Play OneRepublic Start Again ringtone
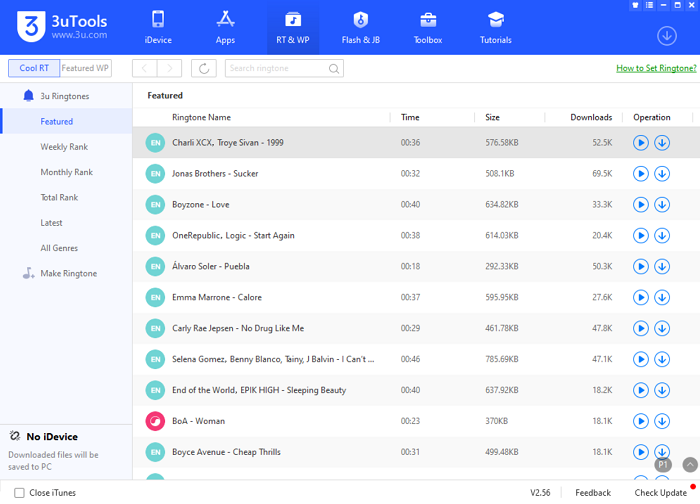The image size is (700, 504). click(x=641, y=235)
